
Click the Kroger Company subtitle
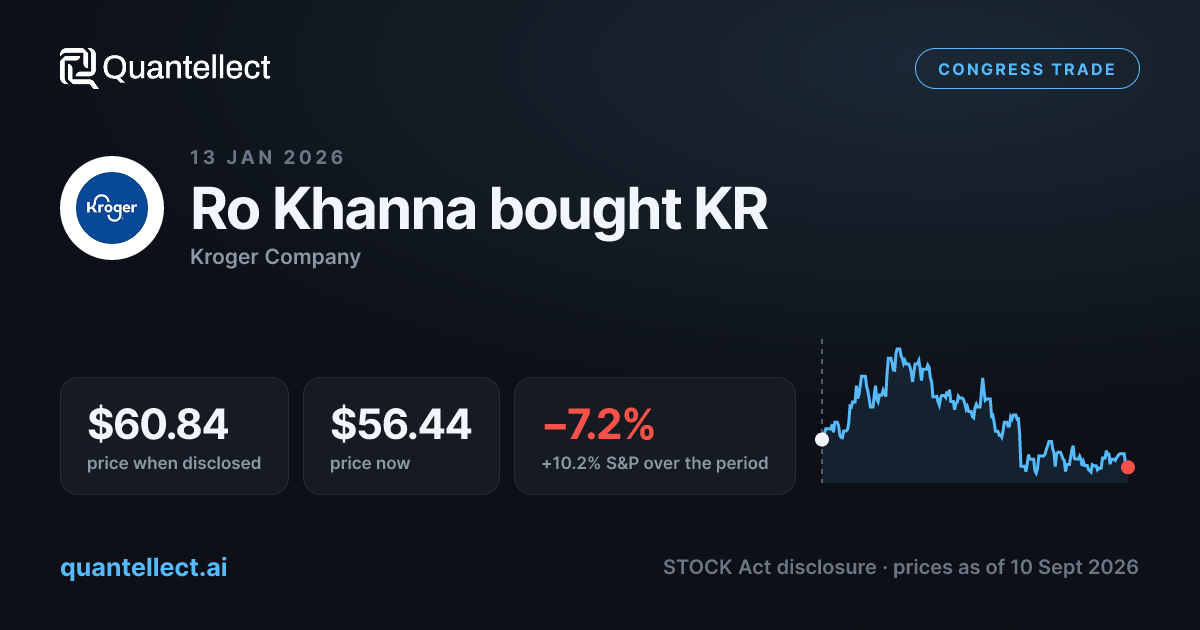pyautogui.click(x=275, y=257)
